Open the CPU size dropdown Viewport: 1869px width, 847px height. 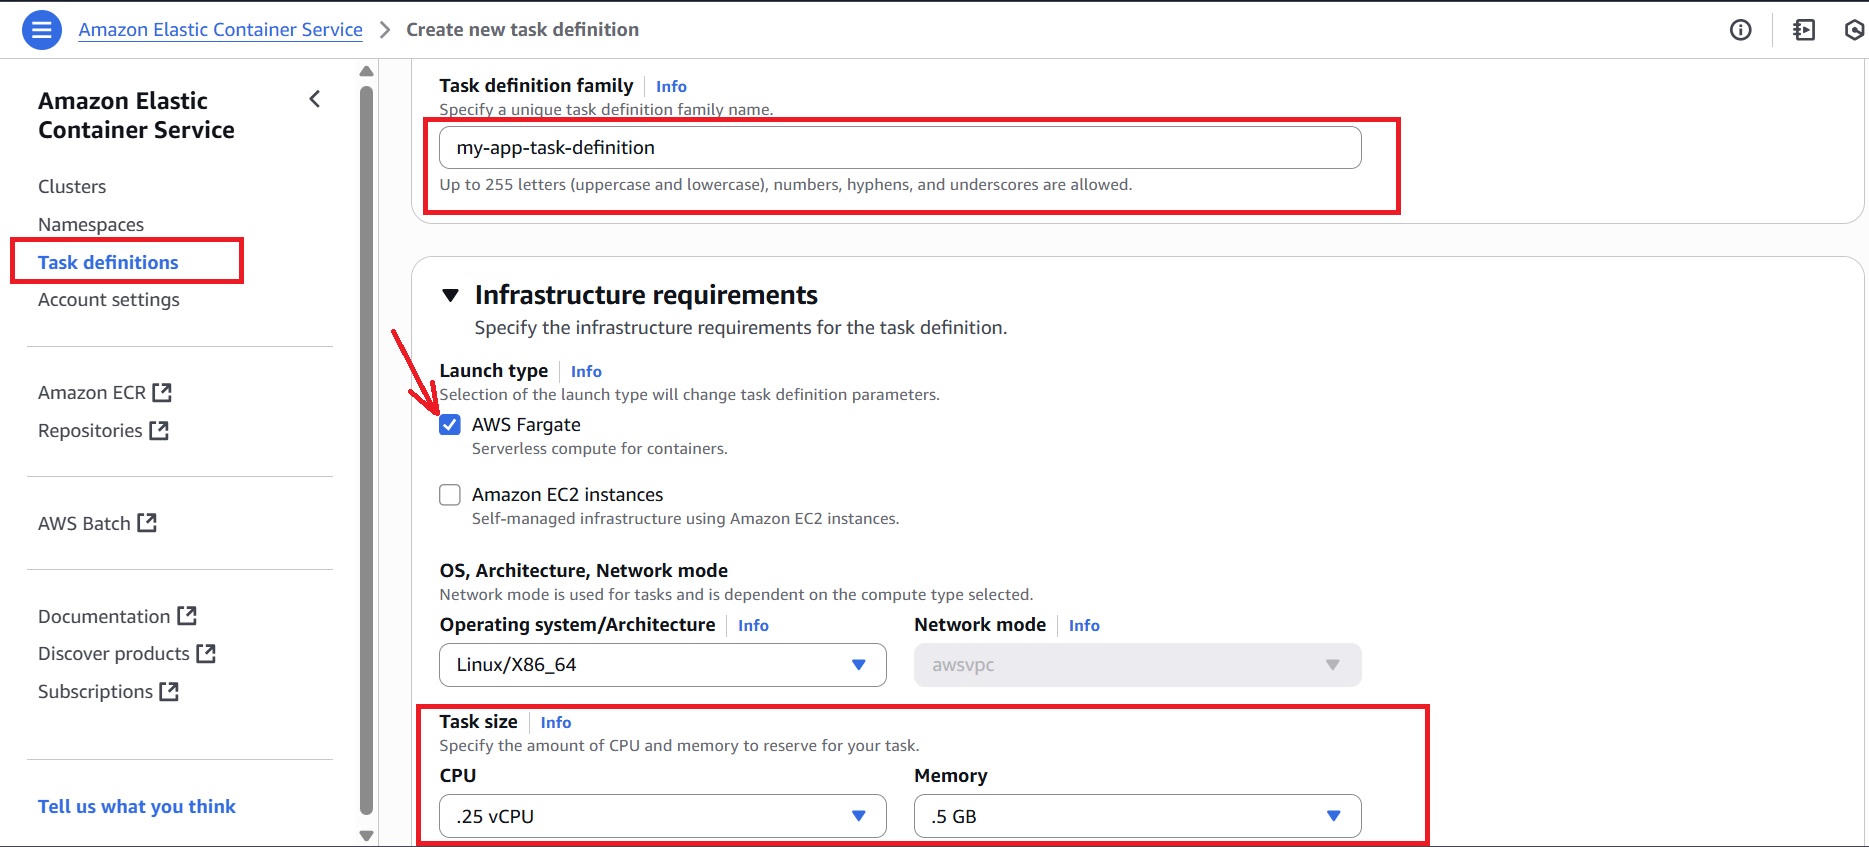[x=663, y=816]
